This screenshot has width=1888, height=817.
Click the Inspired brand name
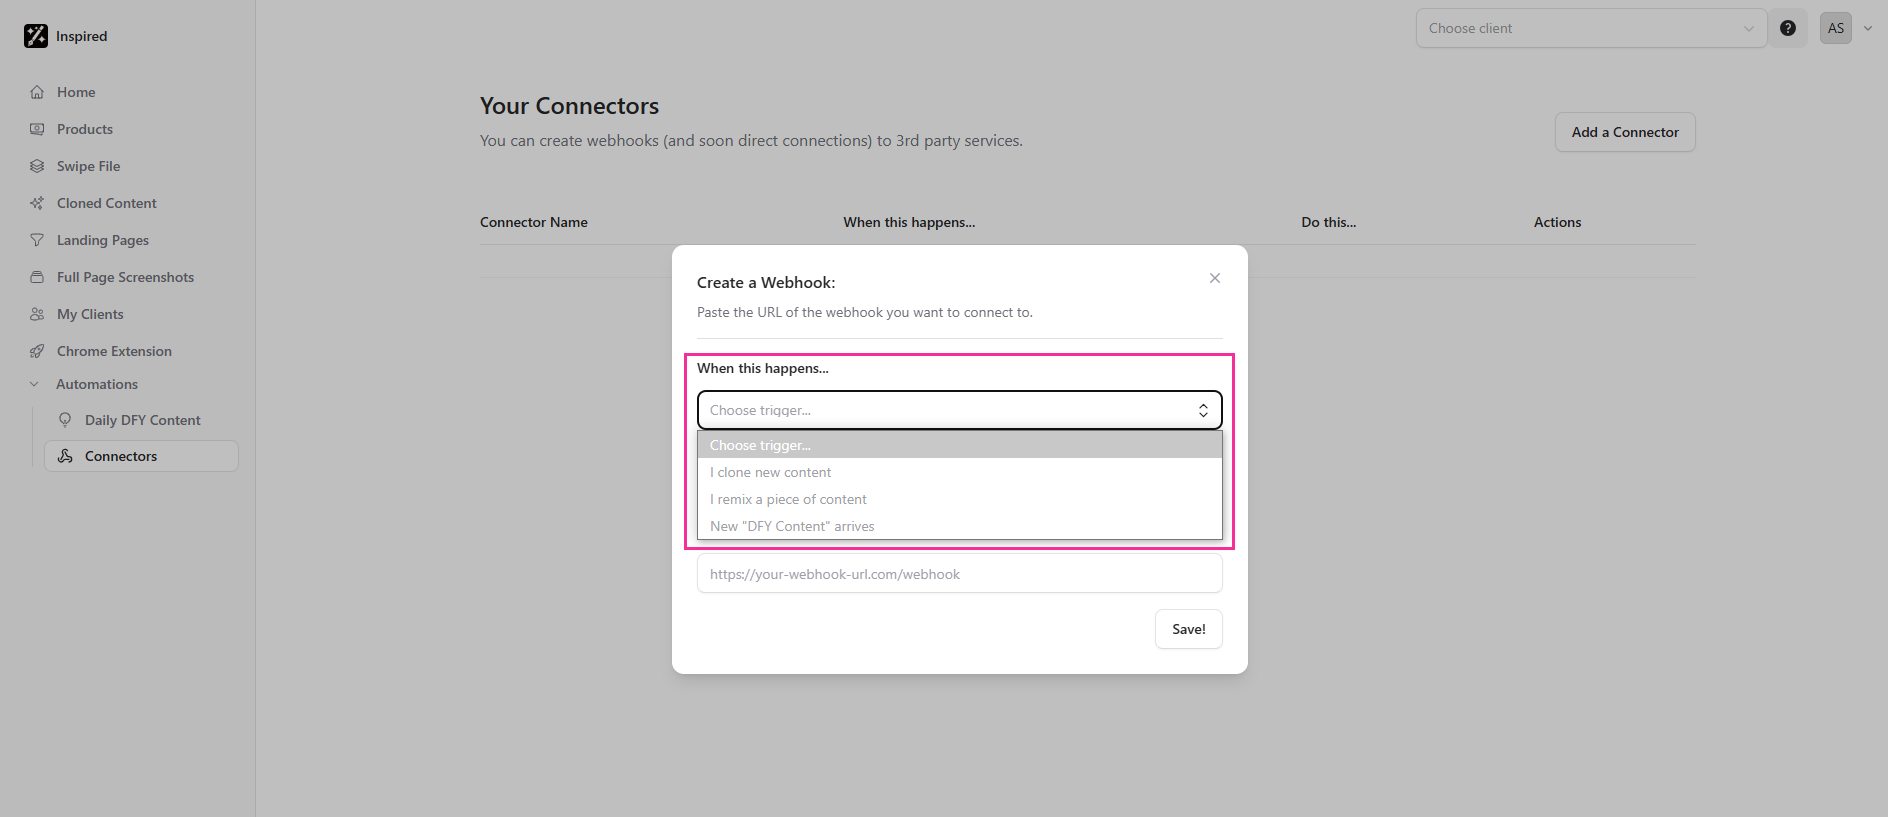tap(82, 36)
